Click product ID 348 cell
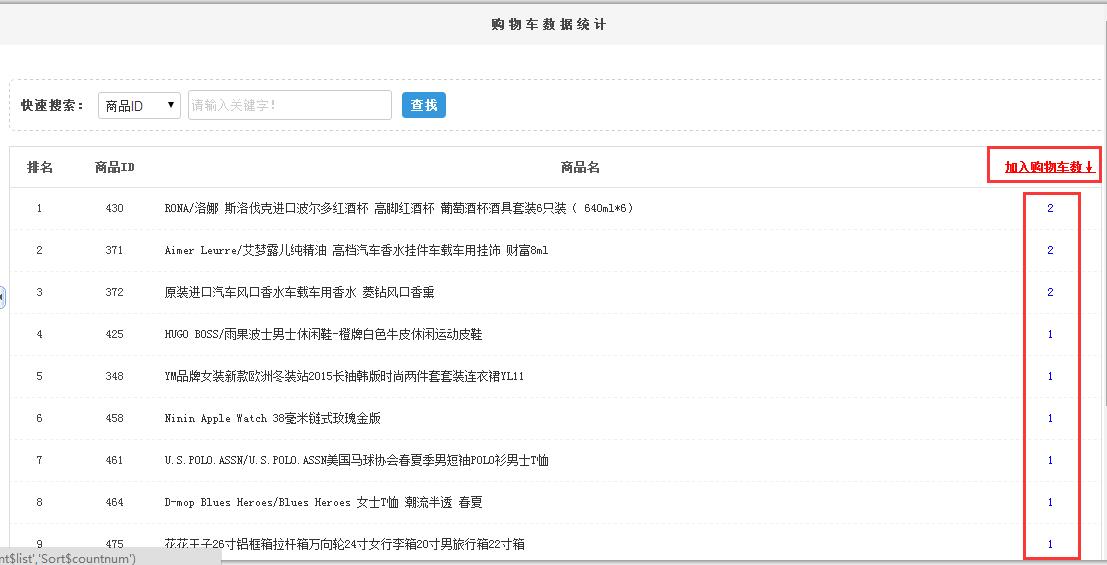1107x565 pixels. [x=114, y=376]
